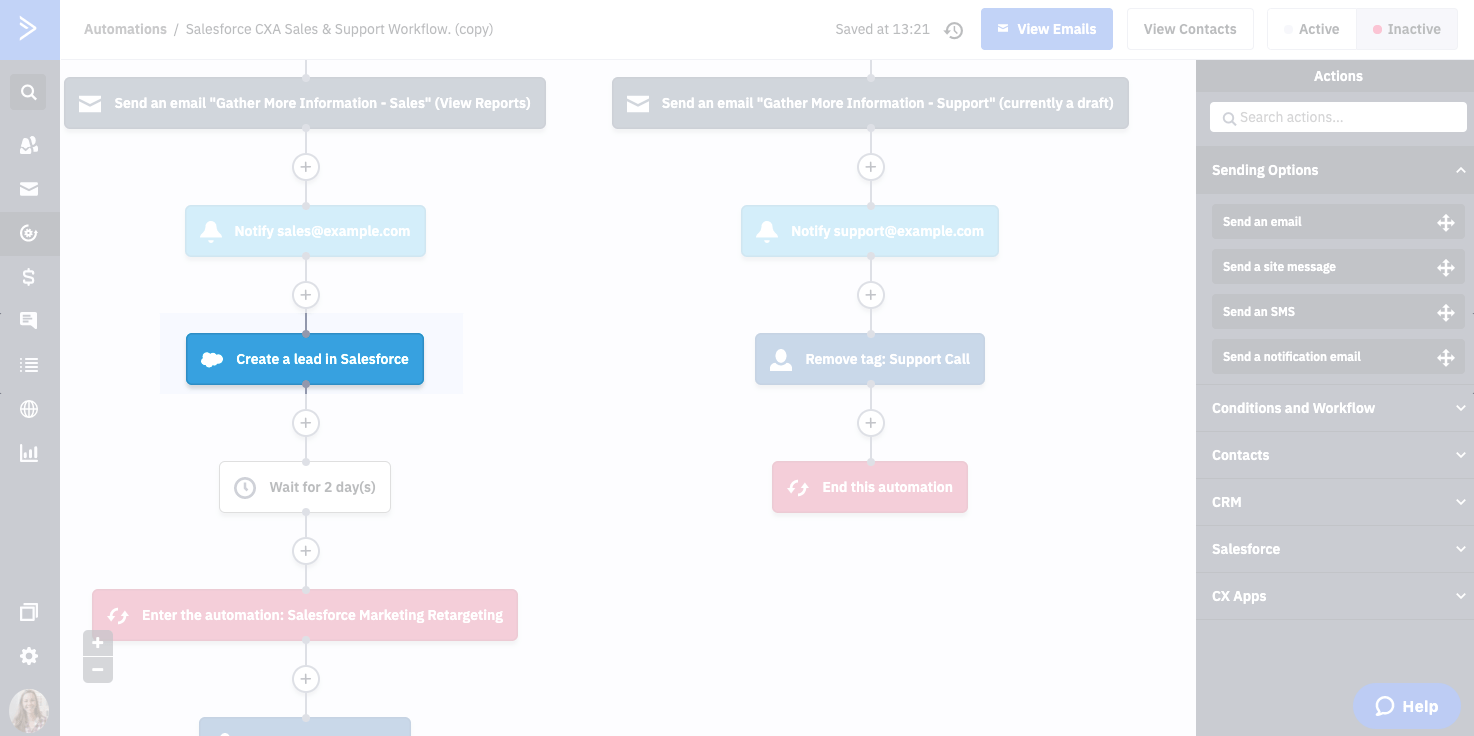This screenshot has width=1474, height=736.
Task: Add step below Salesforce Marketing Retargeting block
Action: pyautogui.click(x=306, y=679)
